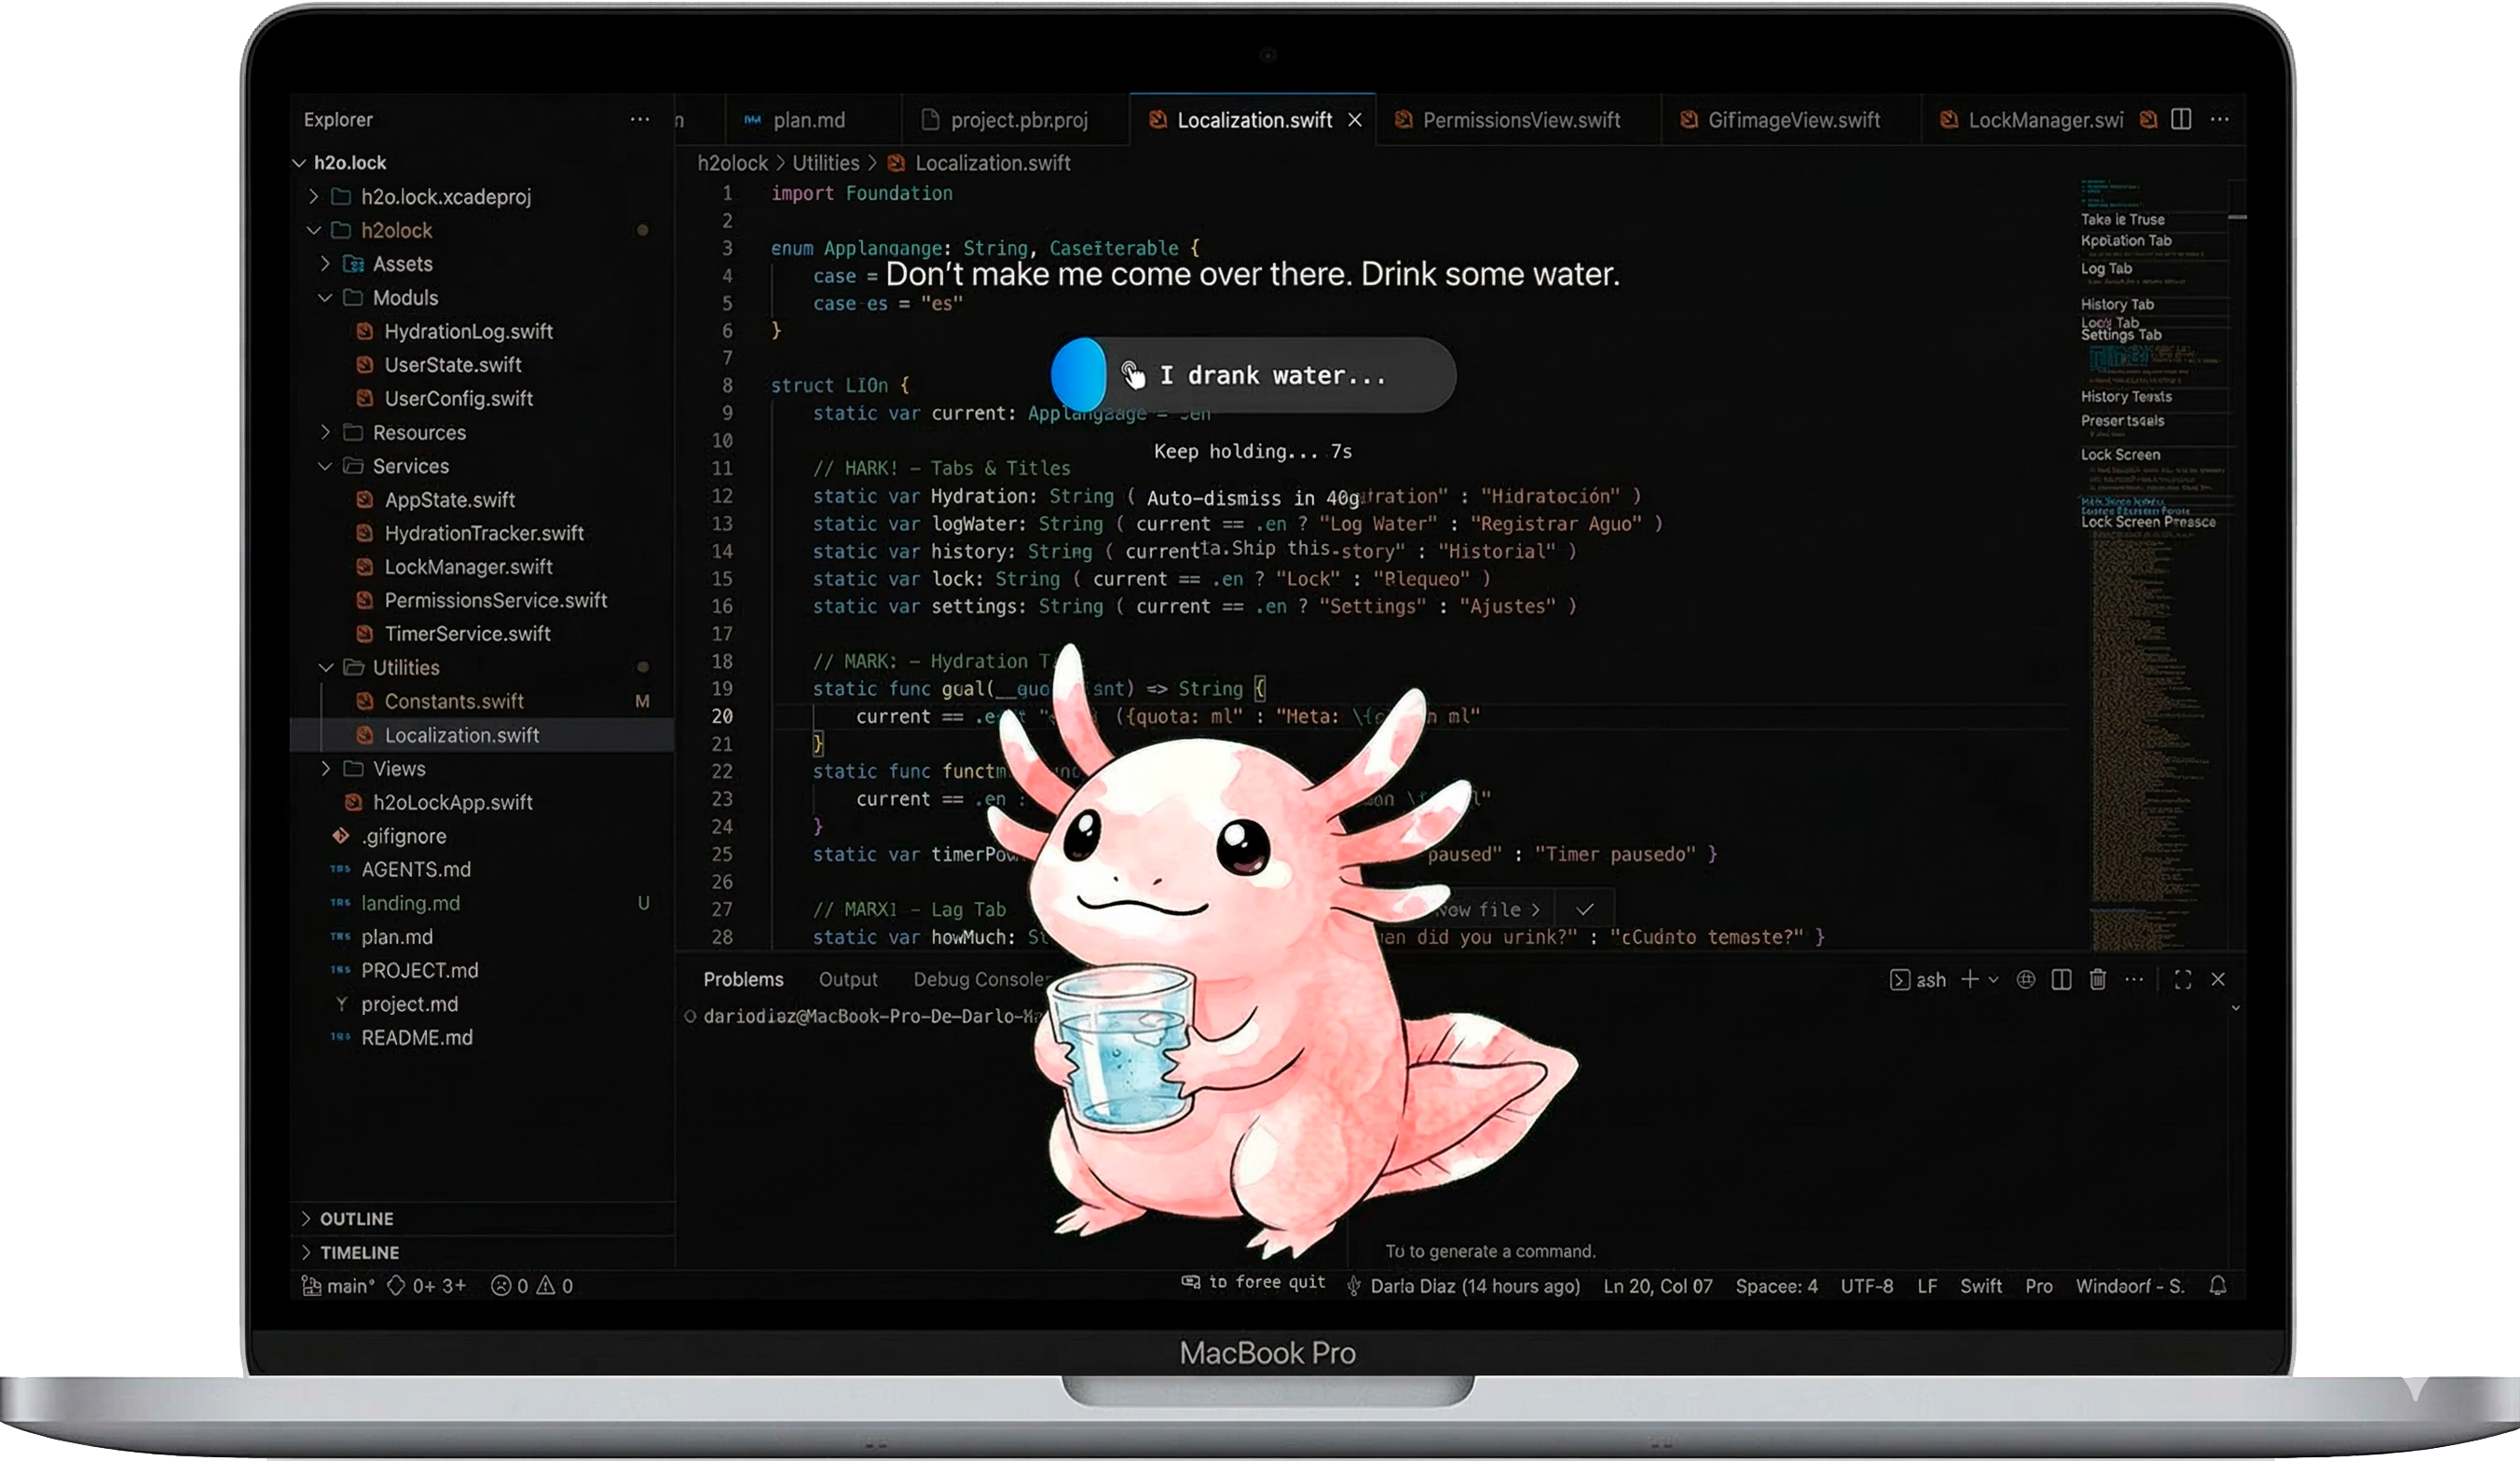Click the split editor icon in tab bar
Screen dimensions: 2520x1461
(2181, 119)
